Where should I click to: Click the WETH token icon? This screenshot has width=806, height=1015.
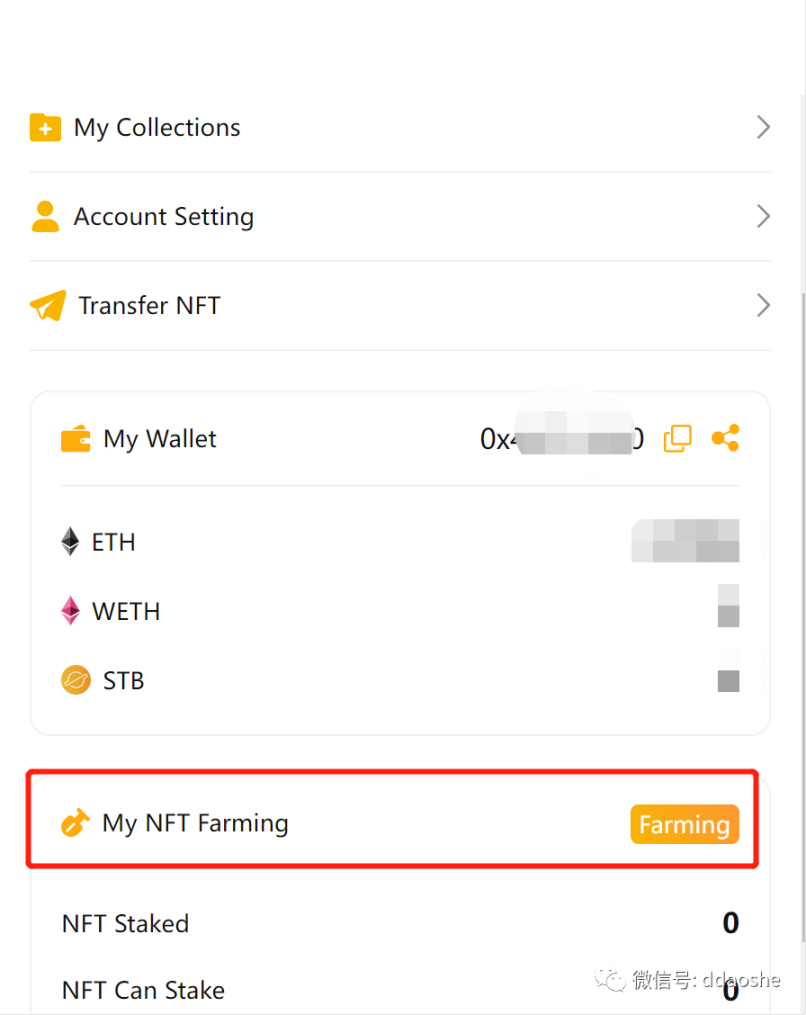pyautogui.click(x=70, y=611)
